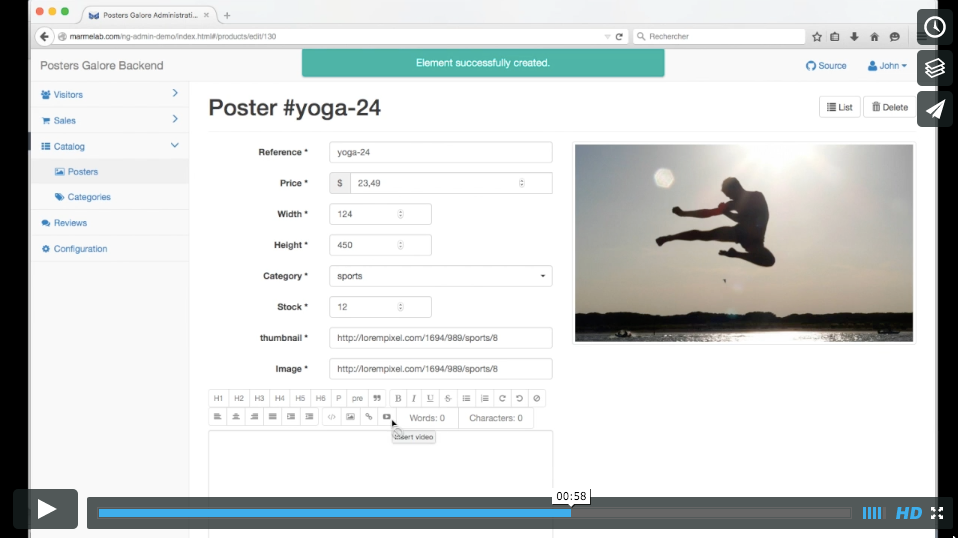Go back with the browser back arrow

[x=44, y=37]
